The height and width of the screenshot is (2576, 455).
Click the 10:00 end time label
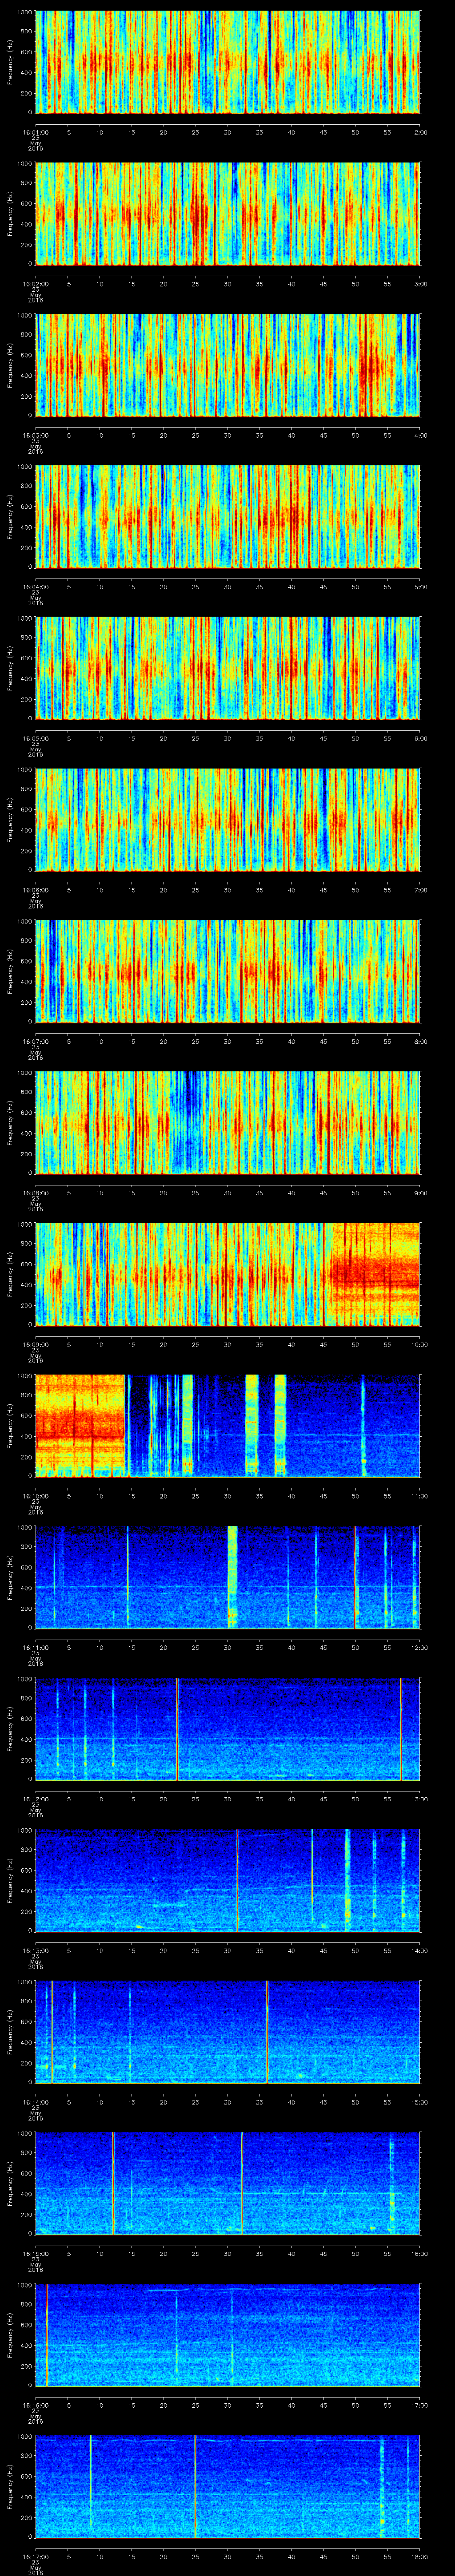tap(420, 1344)
